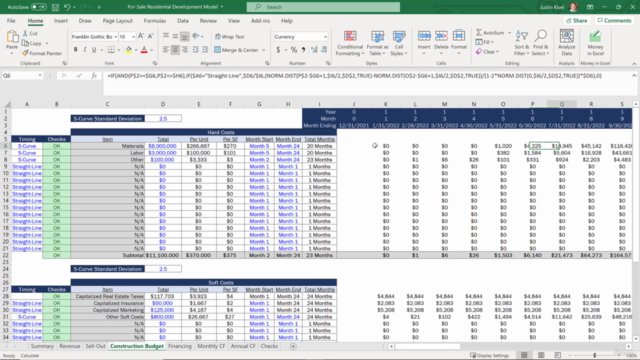Open Find & Select menu
This screenshot has width=640, height=360.
540,43
